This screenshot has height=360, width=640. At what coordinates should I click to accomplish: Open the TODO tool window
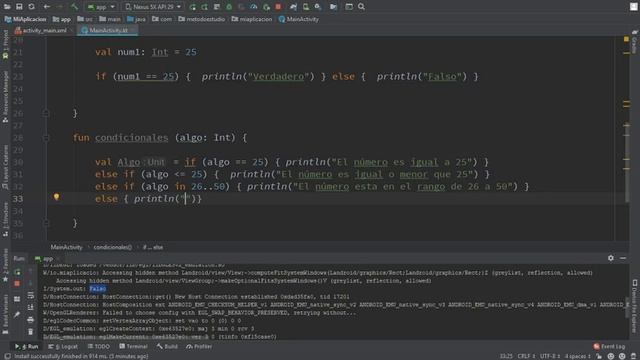99,346
